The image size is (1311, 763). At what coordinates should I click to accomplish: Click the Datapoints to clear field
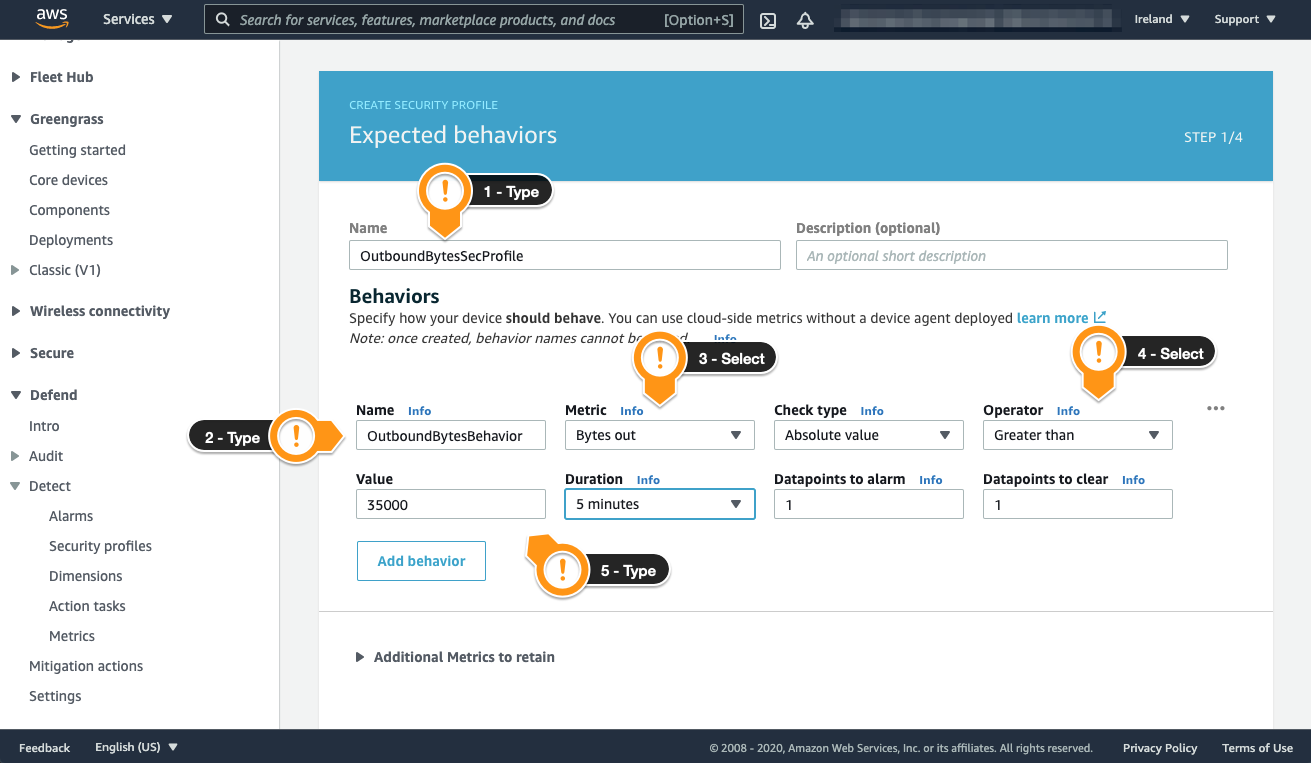(1078, 504)
